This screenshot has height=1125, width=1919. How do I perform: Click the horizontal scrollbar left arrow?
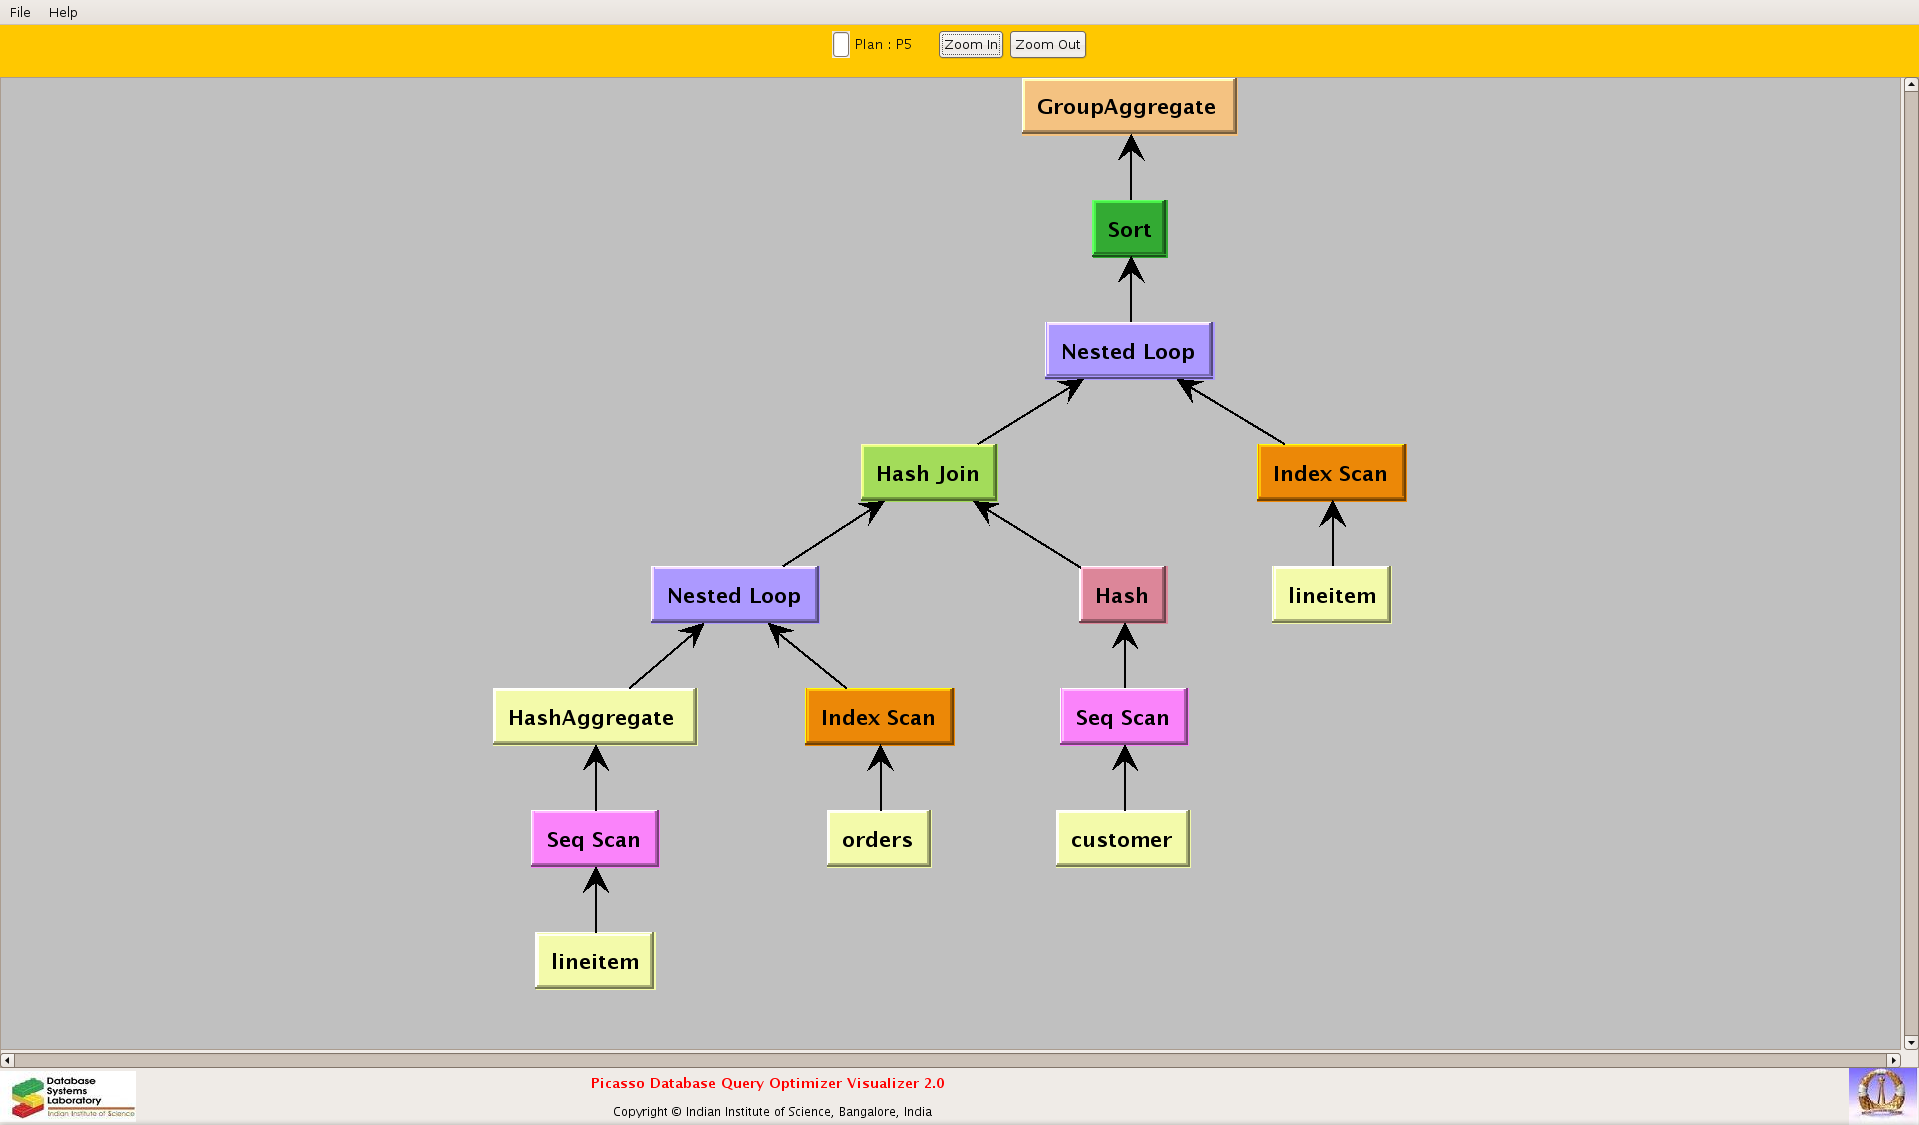(x=7, y=1059)
